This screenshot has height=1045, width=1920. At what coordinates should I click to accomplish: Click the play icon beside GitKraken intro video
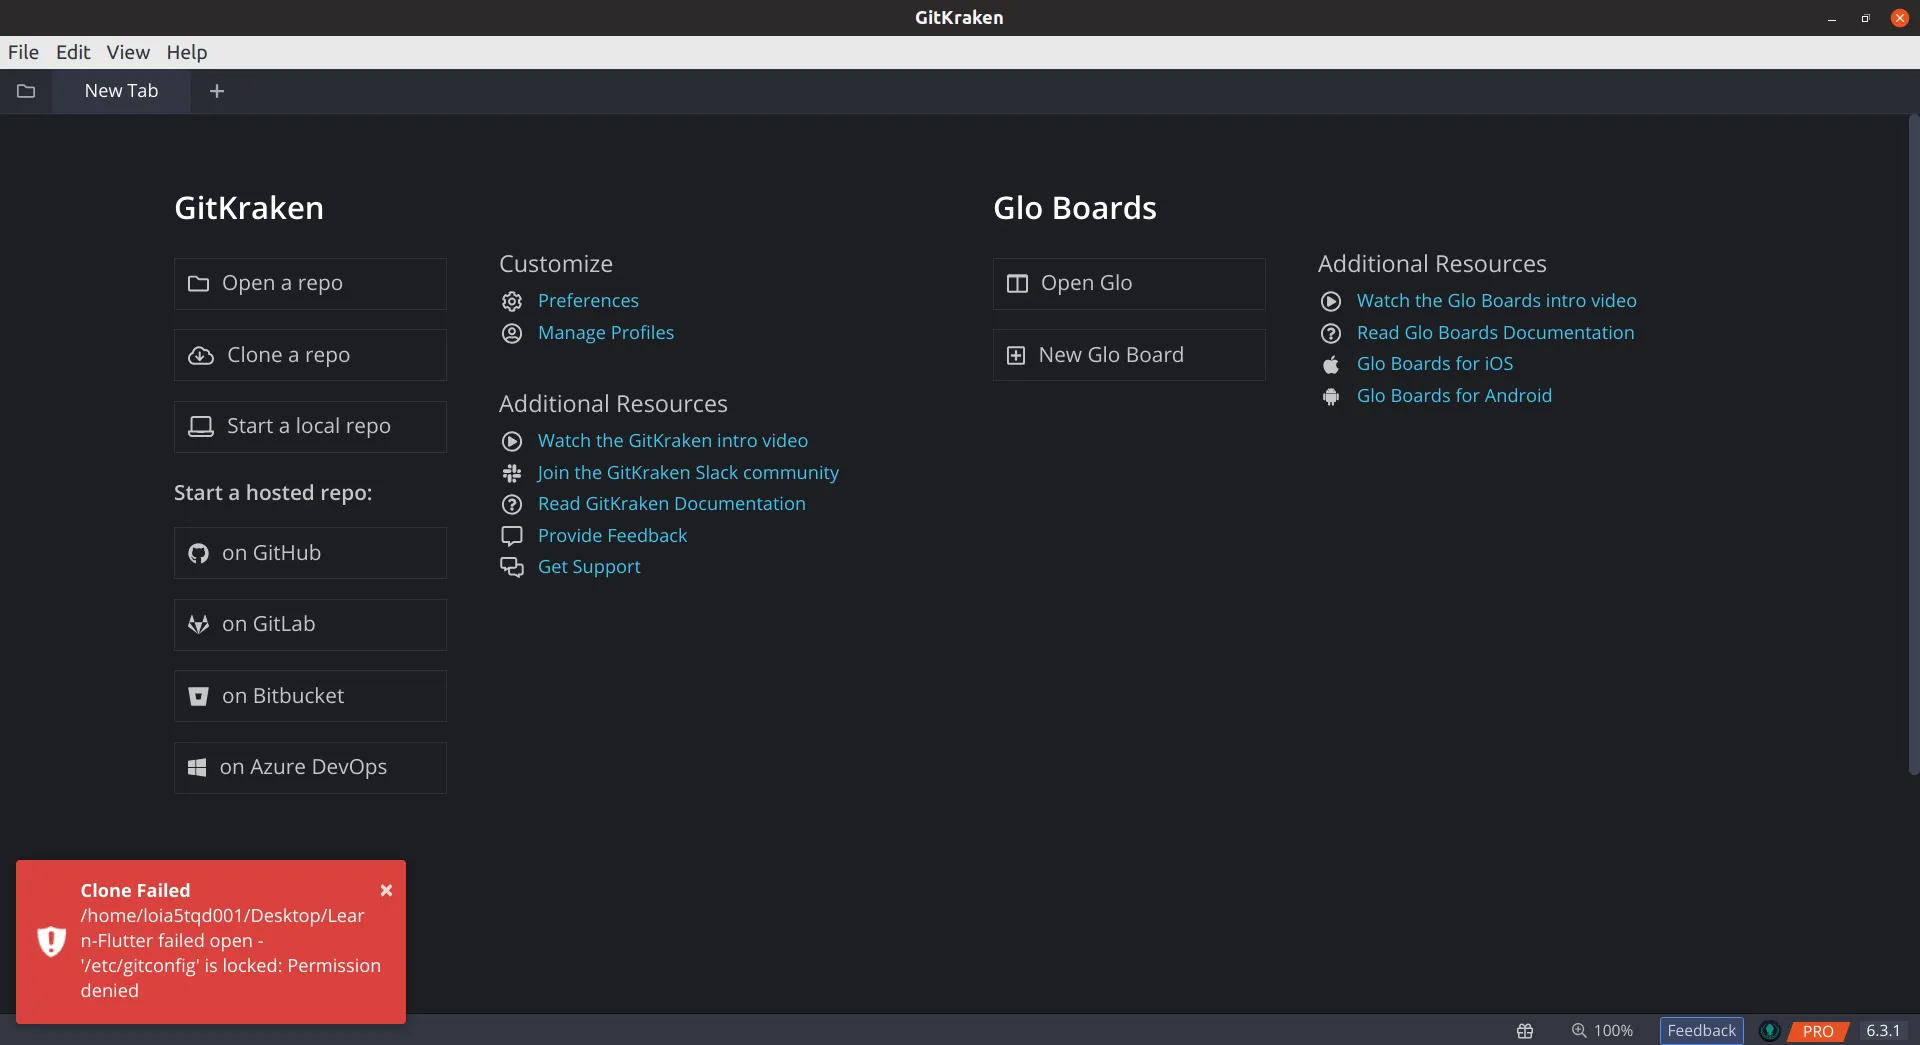[512, 441]
